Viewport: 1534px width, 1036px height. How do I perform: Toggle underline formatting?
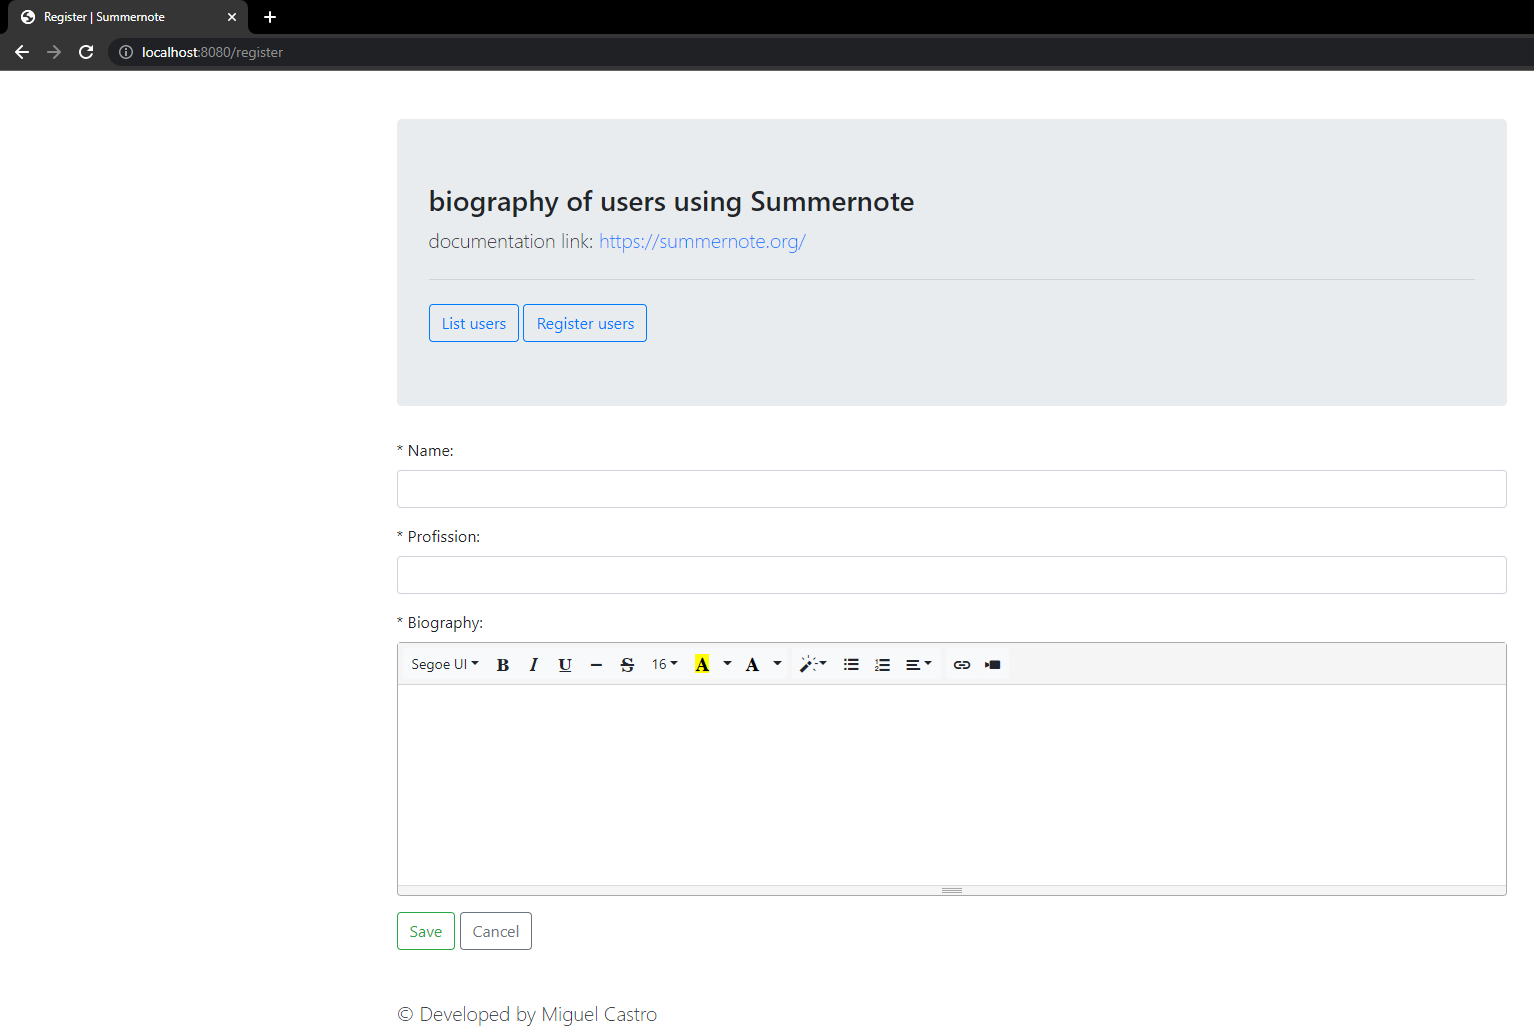tap(565, 664)
